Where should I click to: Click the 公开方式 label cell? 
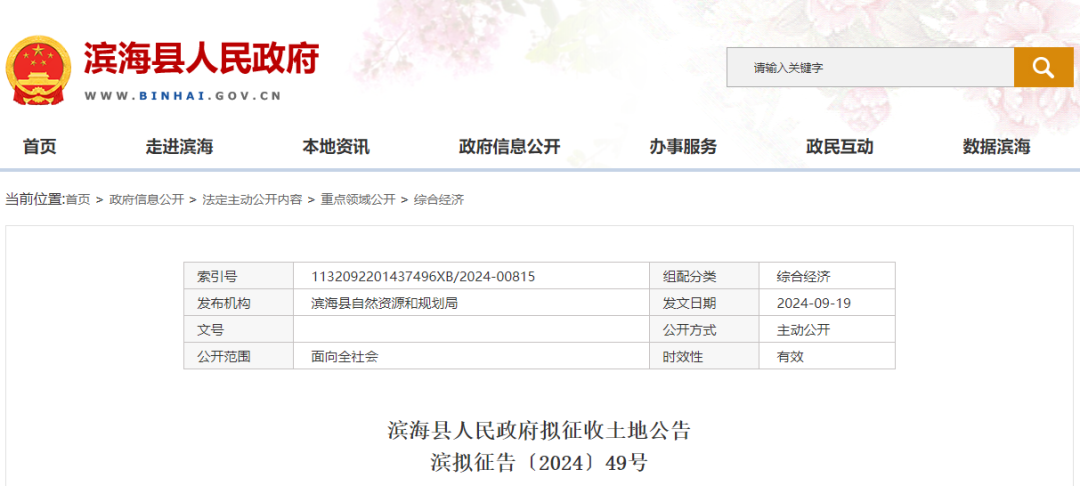pos(704,330)
